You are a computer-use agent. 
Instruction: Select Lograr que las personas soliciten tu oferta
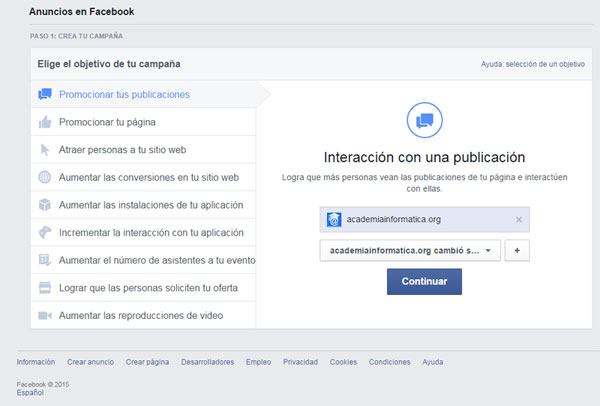click(143, 288)
